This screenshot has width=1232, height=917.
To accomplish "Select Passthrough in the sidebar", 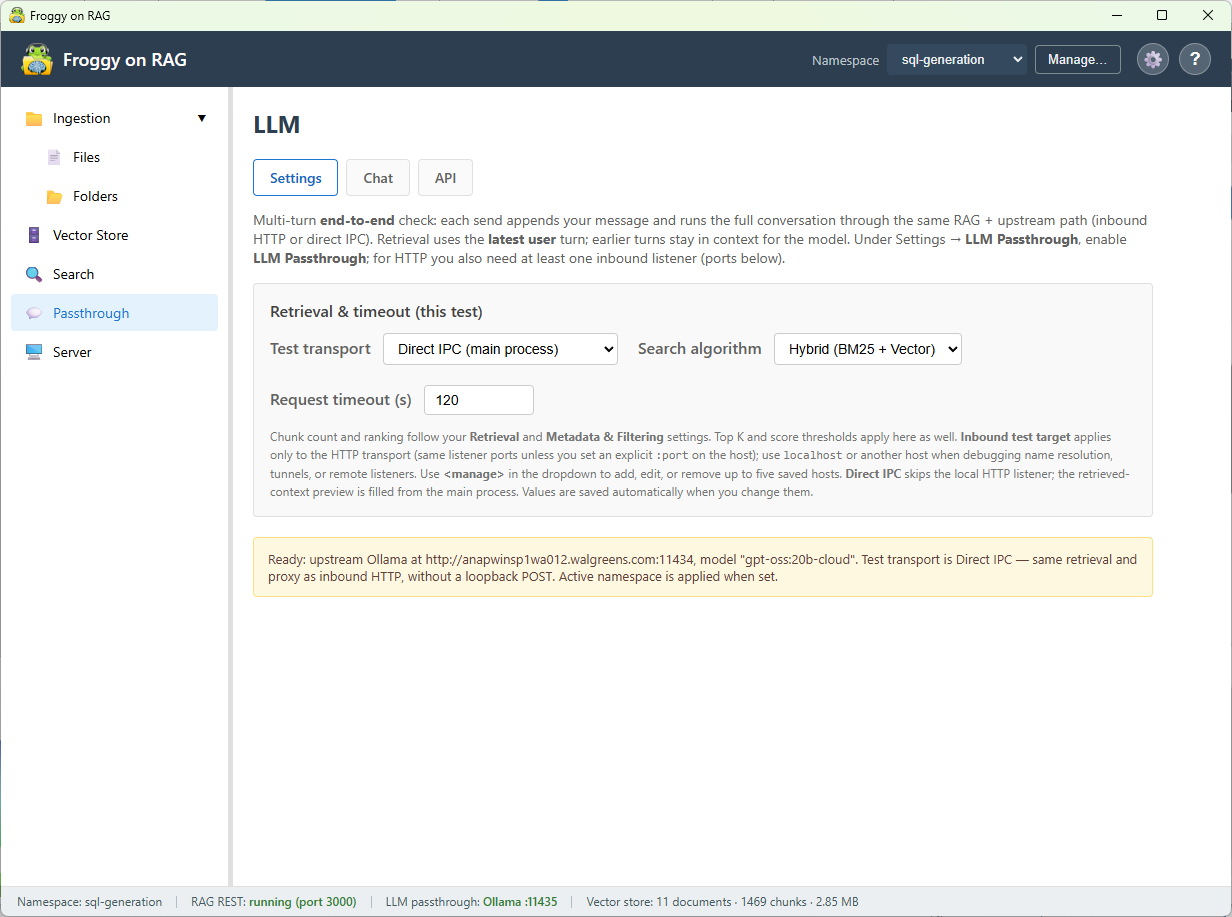I will [x=114, y=313].
